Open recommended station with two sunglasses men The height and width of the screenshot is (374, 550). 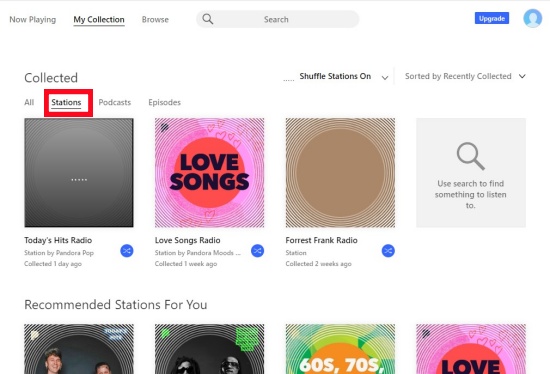click(209, 349)
